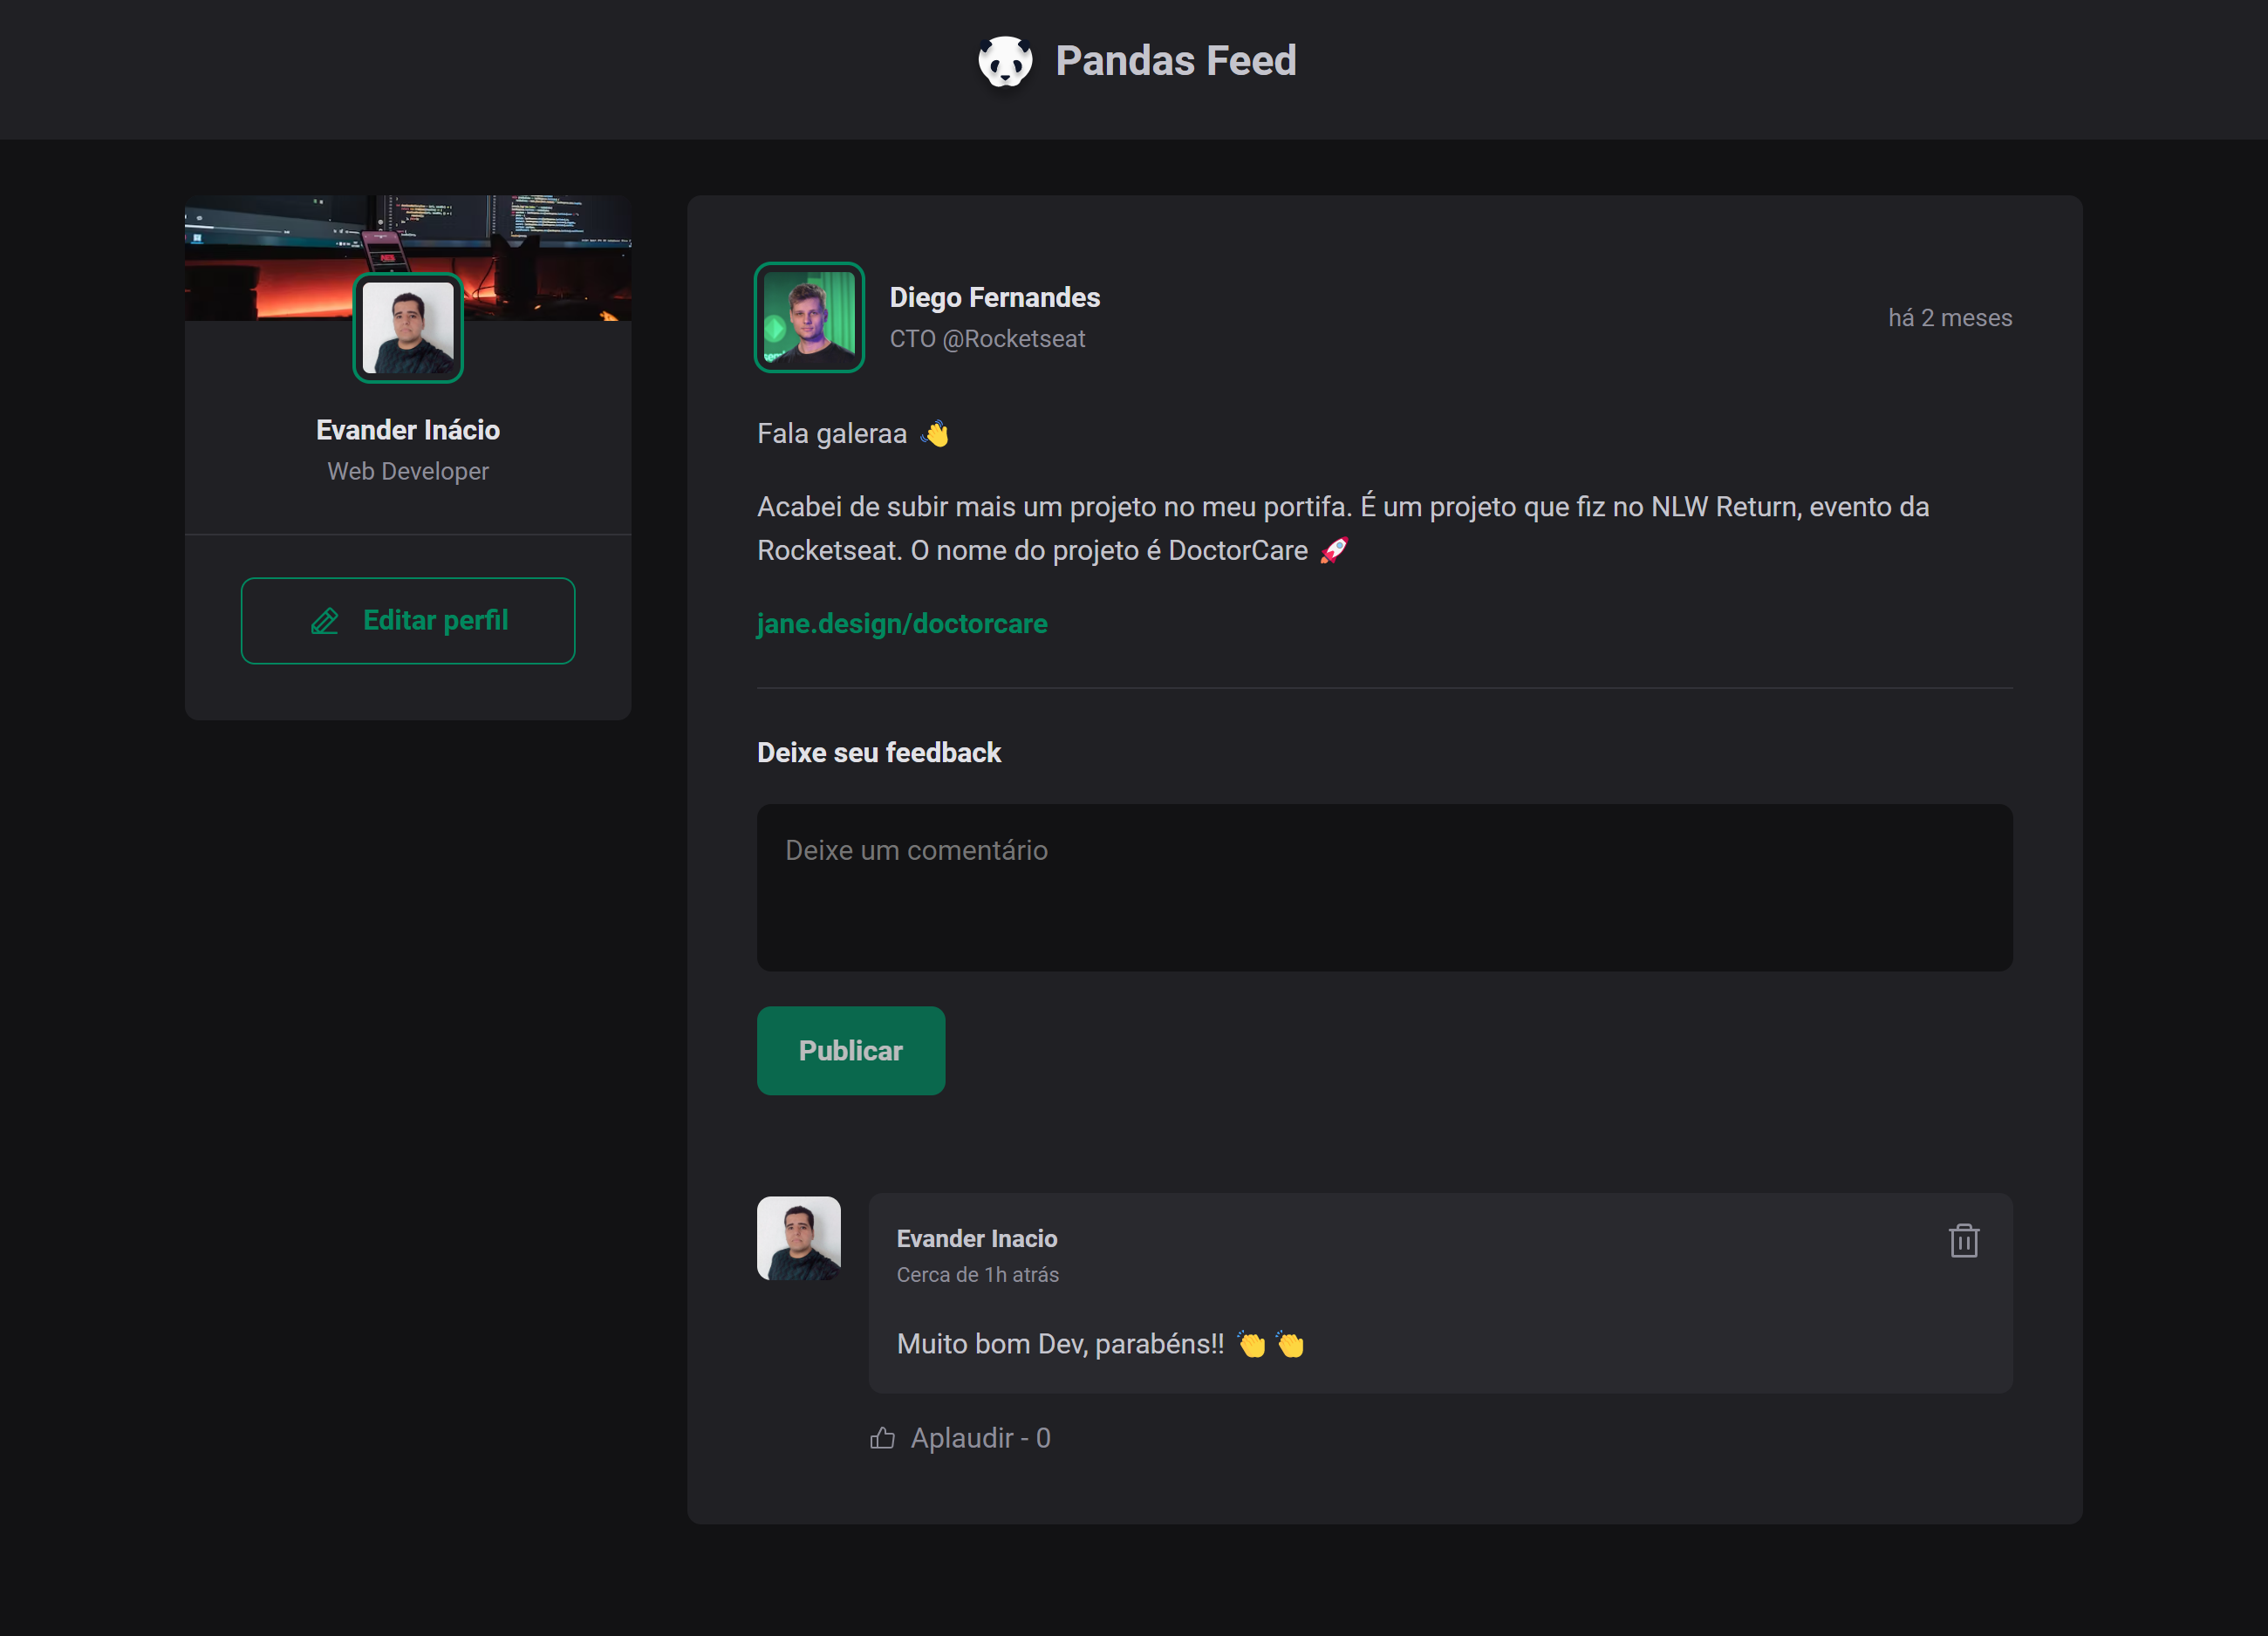The height and width of the screenshot is (1636, 2268).
Task: Click the panda logo icon
Action: pyautogui.click(x=1004, y=62)
